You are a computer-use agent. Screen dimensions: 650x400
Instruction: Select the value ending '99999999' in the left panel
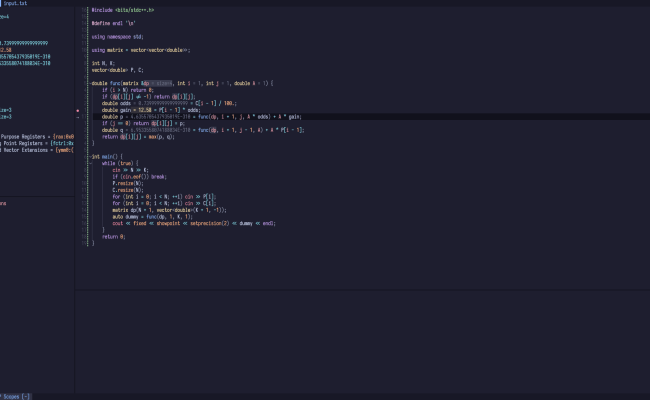coord(24,43)
